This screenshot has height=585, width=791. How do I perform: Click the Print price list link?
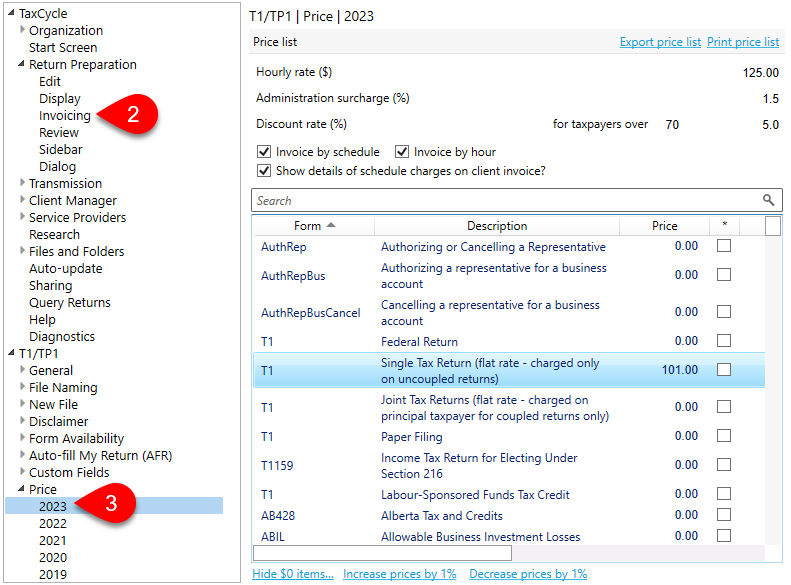coord(743,42)
